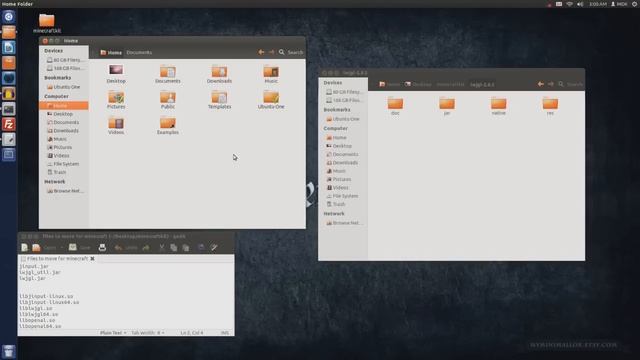
Task: Click minecraftkit breadcrumb in lwjgl window
Action: coord(450,84)
